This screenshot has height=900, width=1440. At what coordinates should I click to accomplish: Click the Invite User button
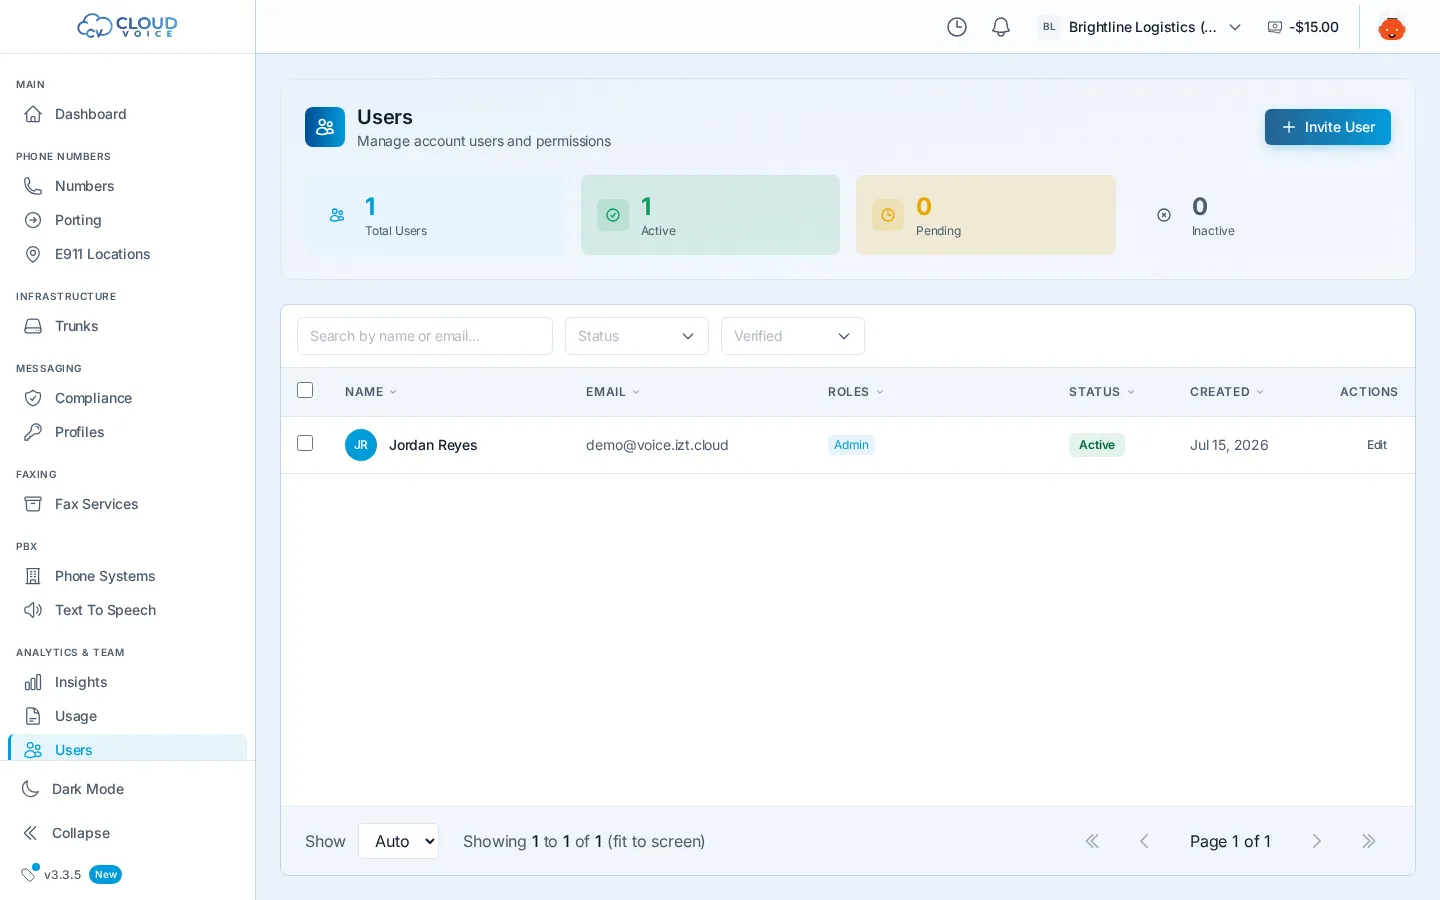1328,127
